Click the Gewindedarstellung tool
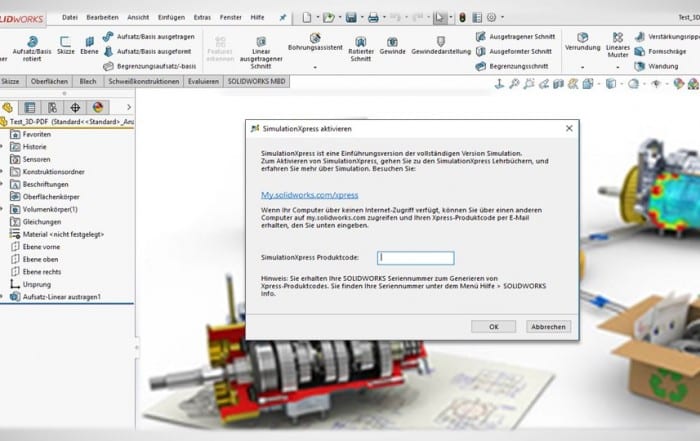The width and height of the screenshot is (700, 441). tap(441, 46)
